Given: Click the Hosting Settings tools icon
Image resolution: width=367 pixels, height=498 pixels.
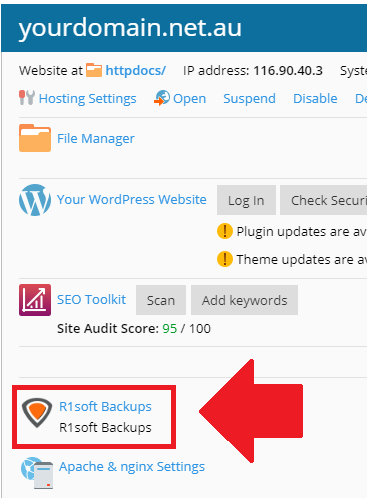Looking at the screenshot, I should pyautogui.click(x=27, y=98).
